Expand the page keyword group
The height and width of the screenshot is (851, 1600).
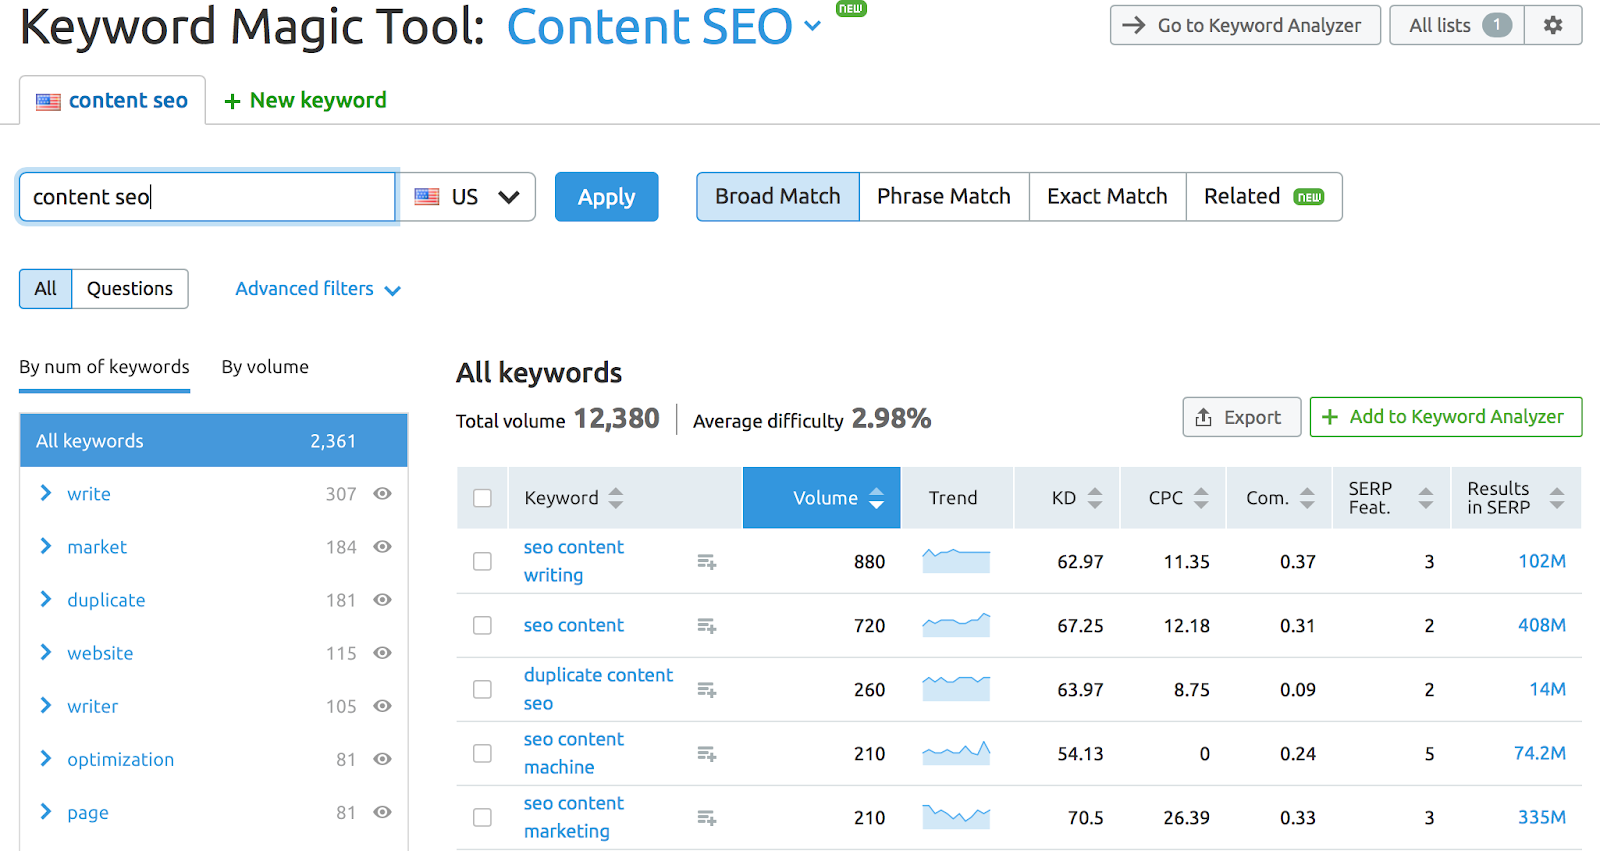pyautogui.click(x=45, y=811)
